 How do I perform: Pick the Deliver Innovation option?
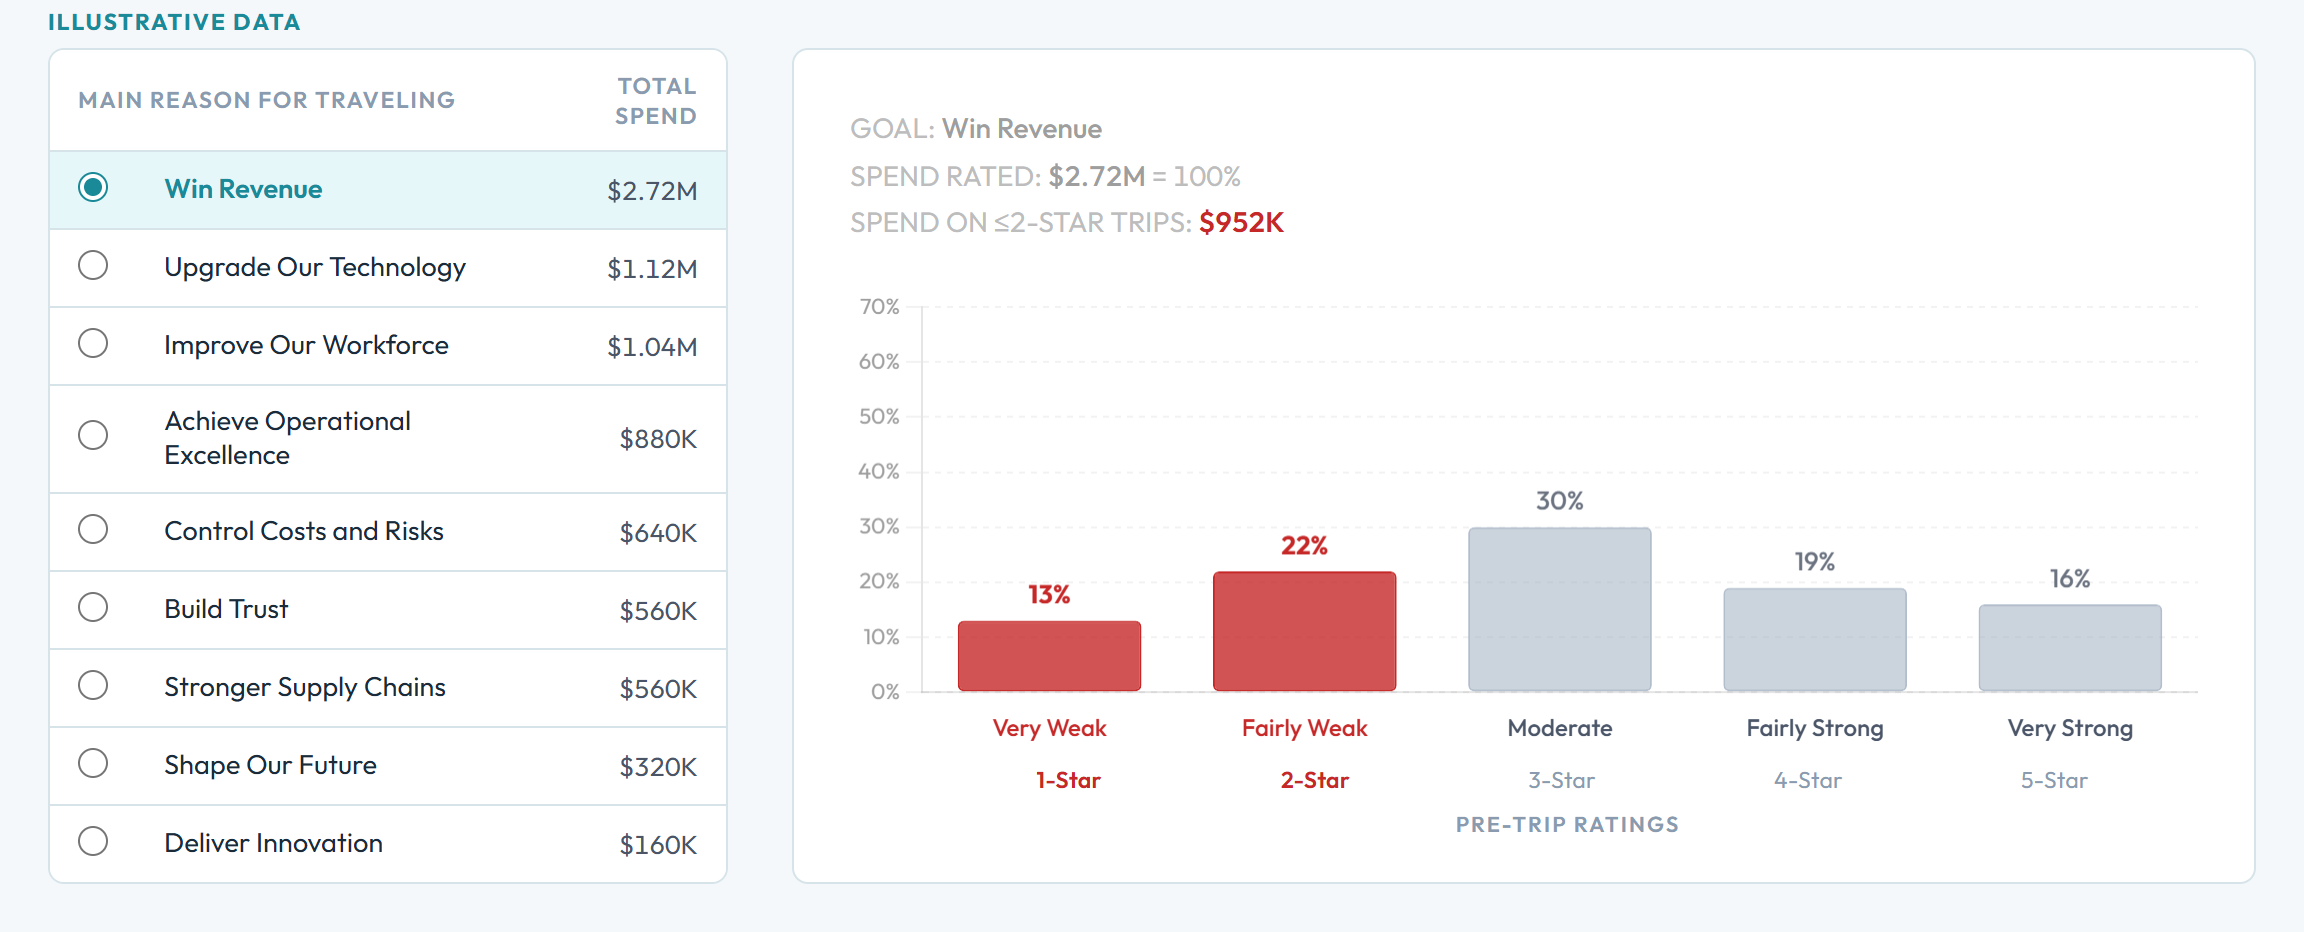click(x=93, y=842)
